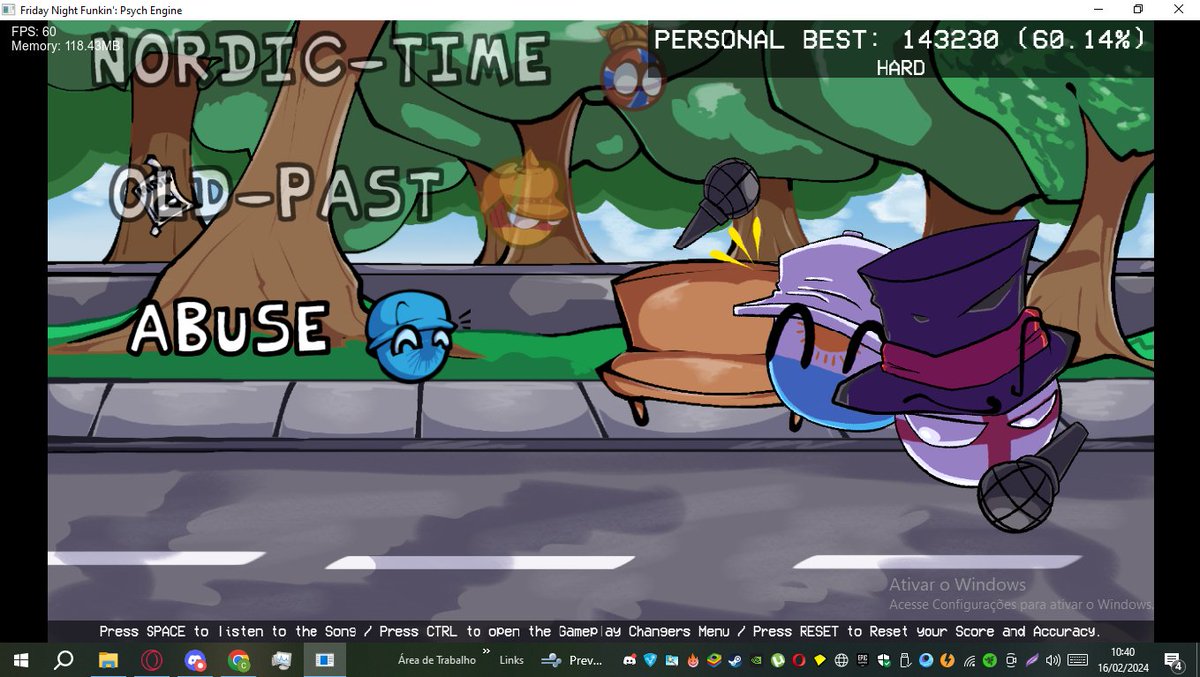Open Opera GX browser from taskbar
The height and width of the screenshot is (677, 1200).
(151, 660)
